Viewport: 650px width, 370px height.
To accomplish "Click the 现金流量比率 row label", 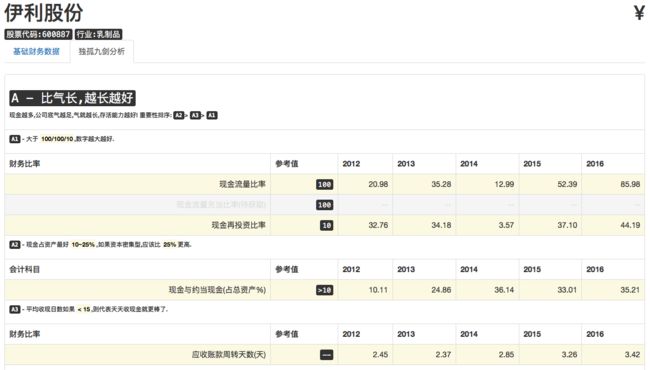I will pos(242,184).
